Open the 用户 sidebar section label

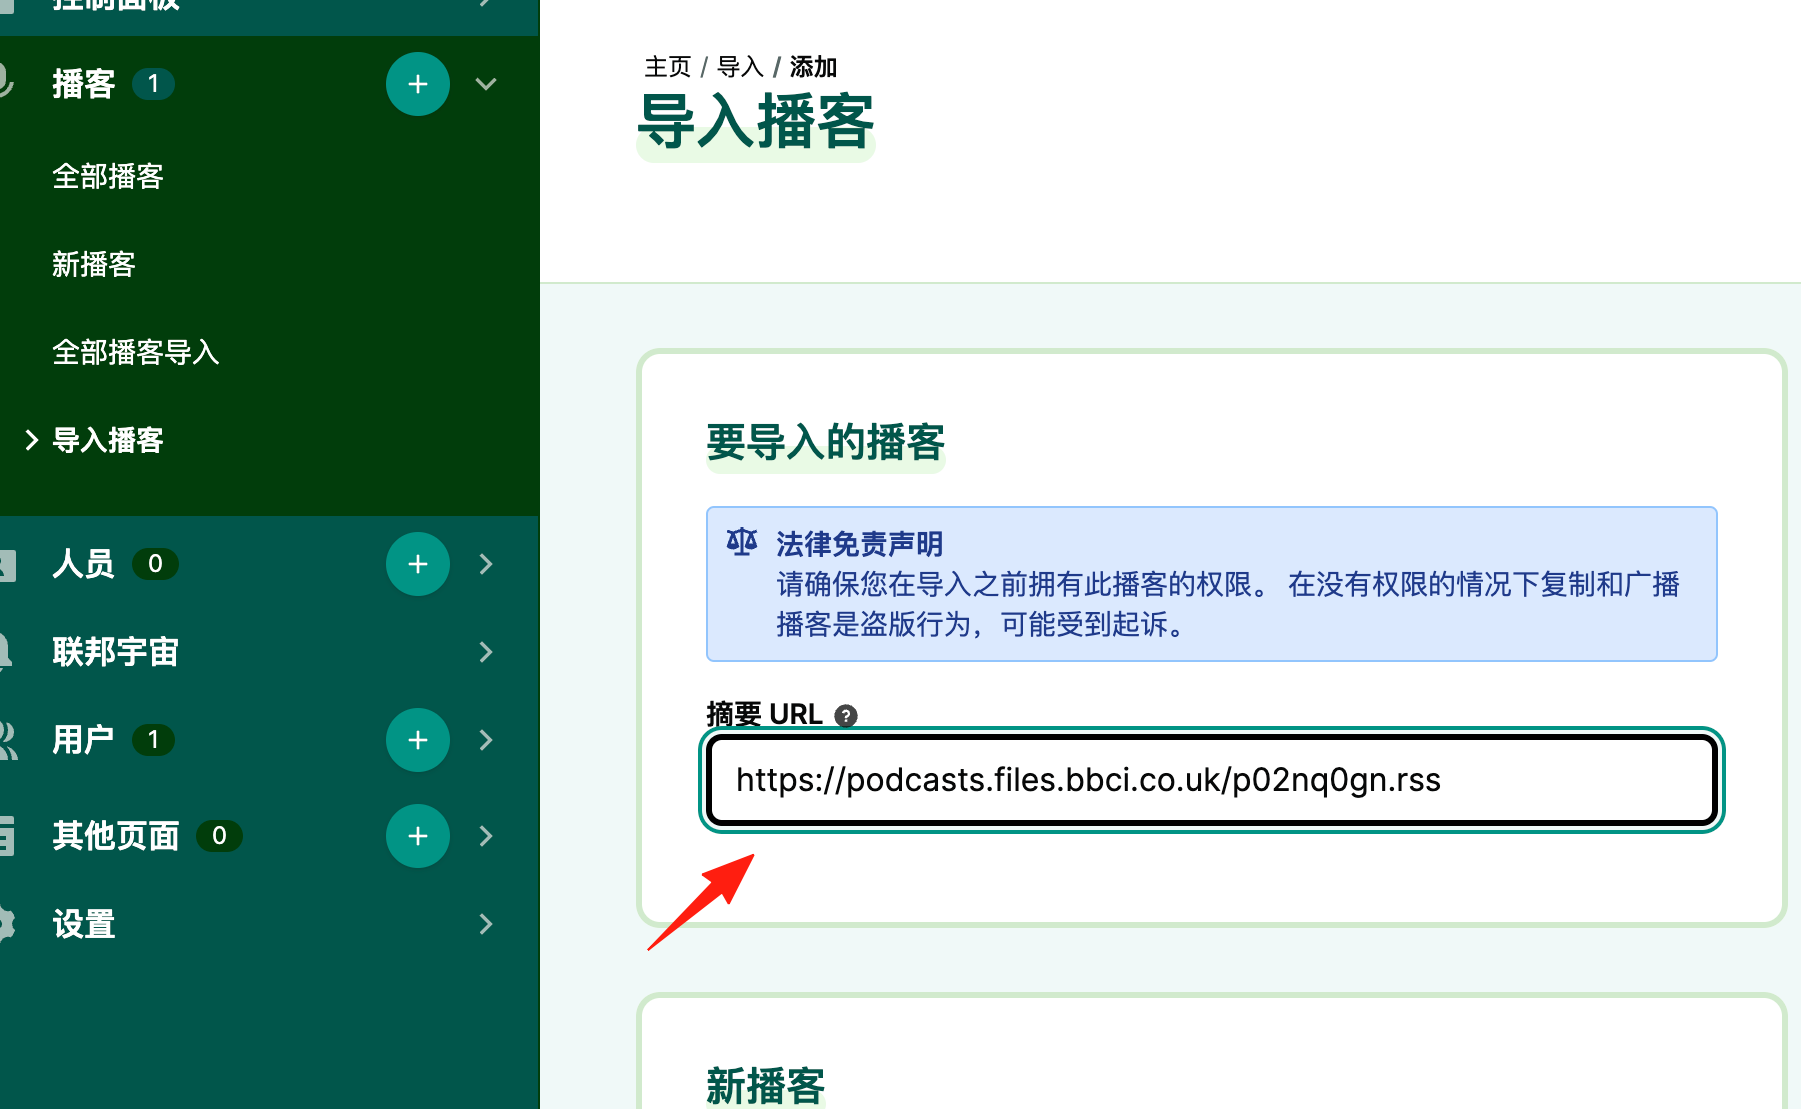tap(84, 740)
